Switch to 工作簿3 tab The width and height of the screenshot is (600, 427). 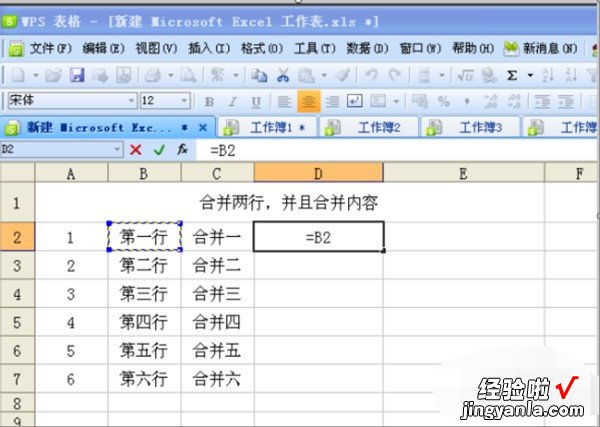pyautogui.click(x=471, y=127)
